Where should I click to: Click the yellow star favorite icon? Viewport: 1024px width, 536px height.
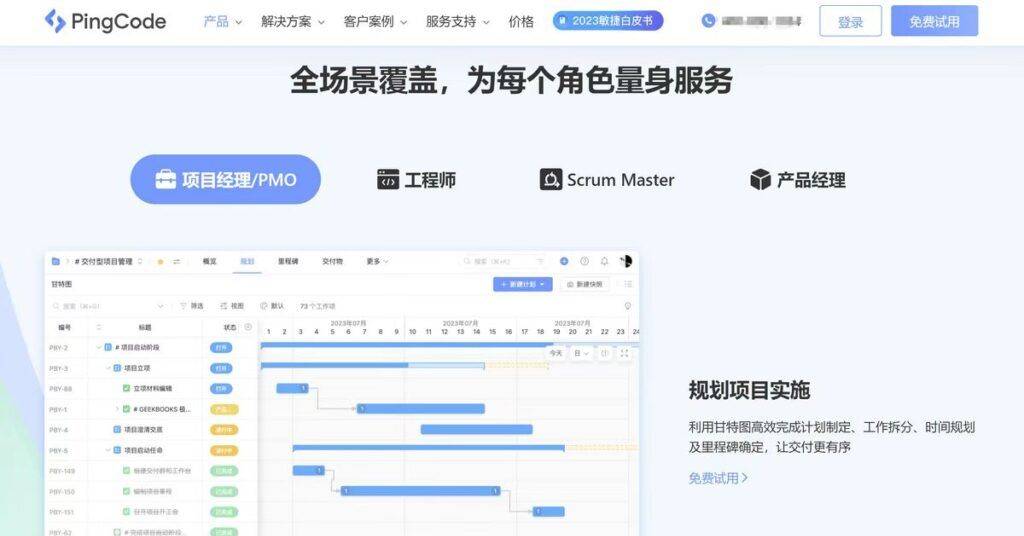coord(160,262)
